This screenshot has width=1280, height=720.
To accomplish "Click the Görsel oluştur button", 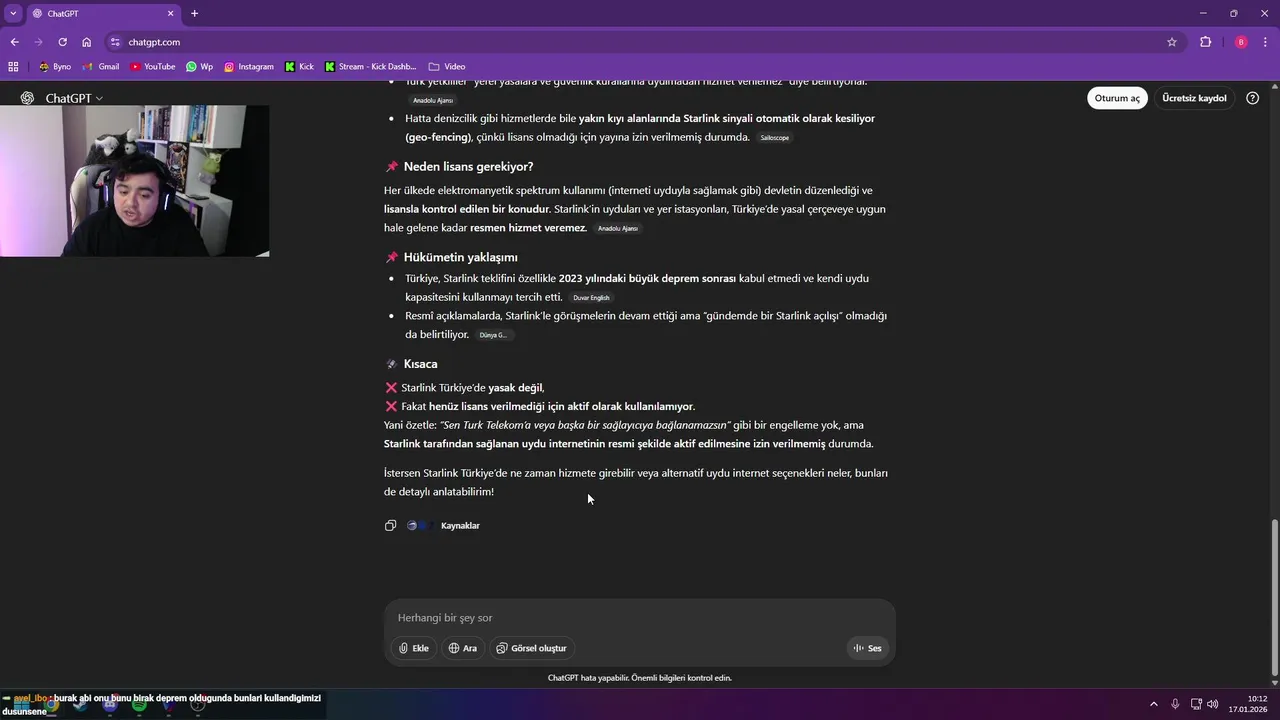I will coord(532,648).
